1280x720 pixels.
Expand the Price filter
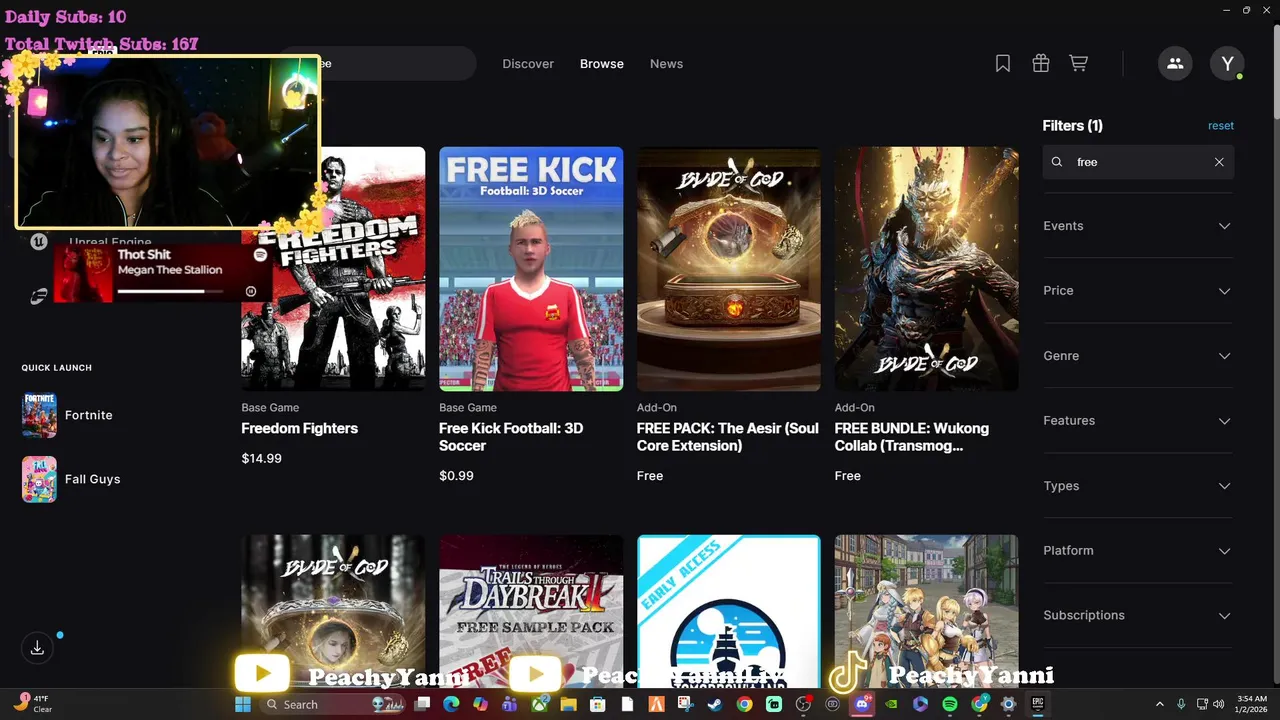[x=1138, y=291]
